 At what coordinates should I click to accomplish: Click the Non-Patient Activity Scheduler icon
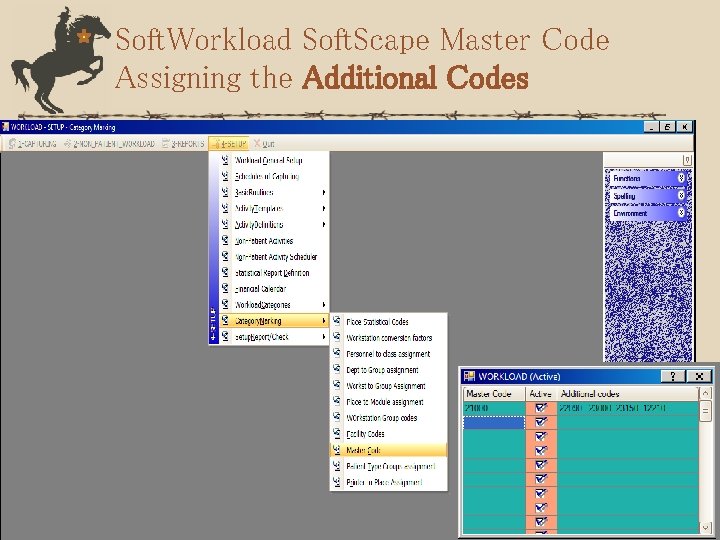tap(225, 256)
